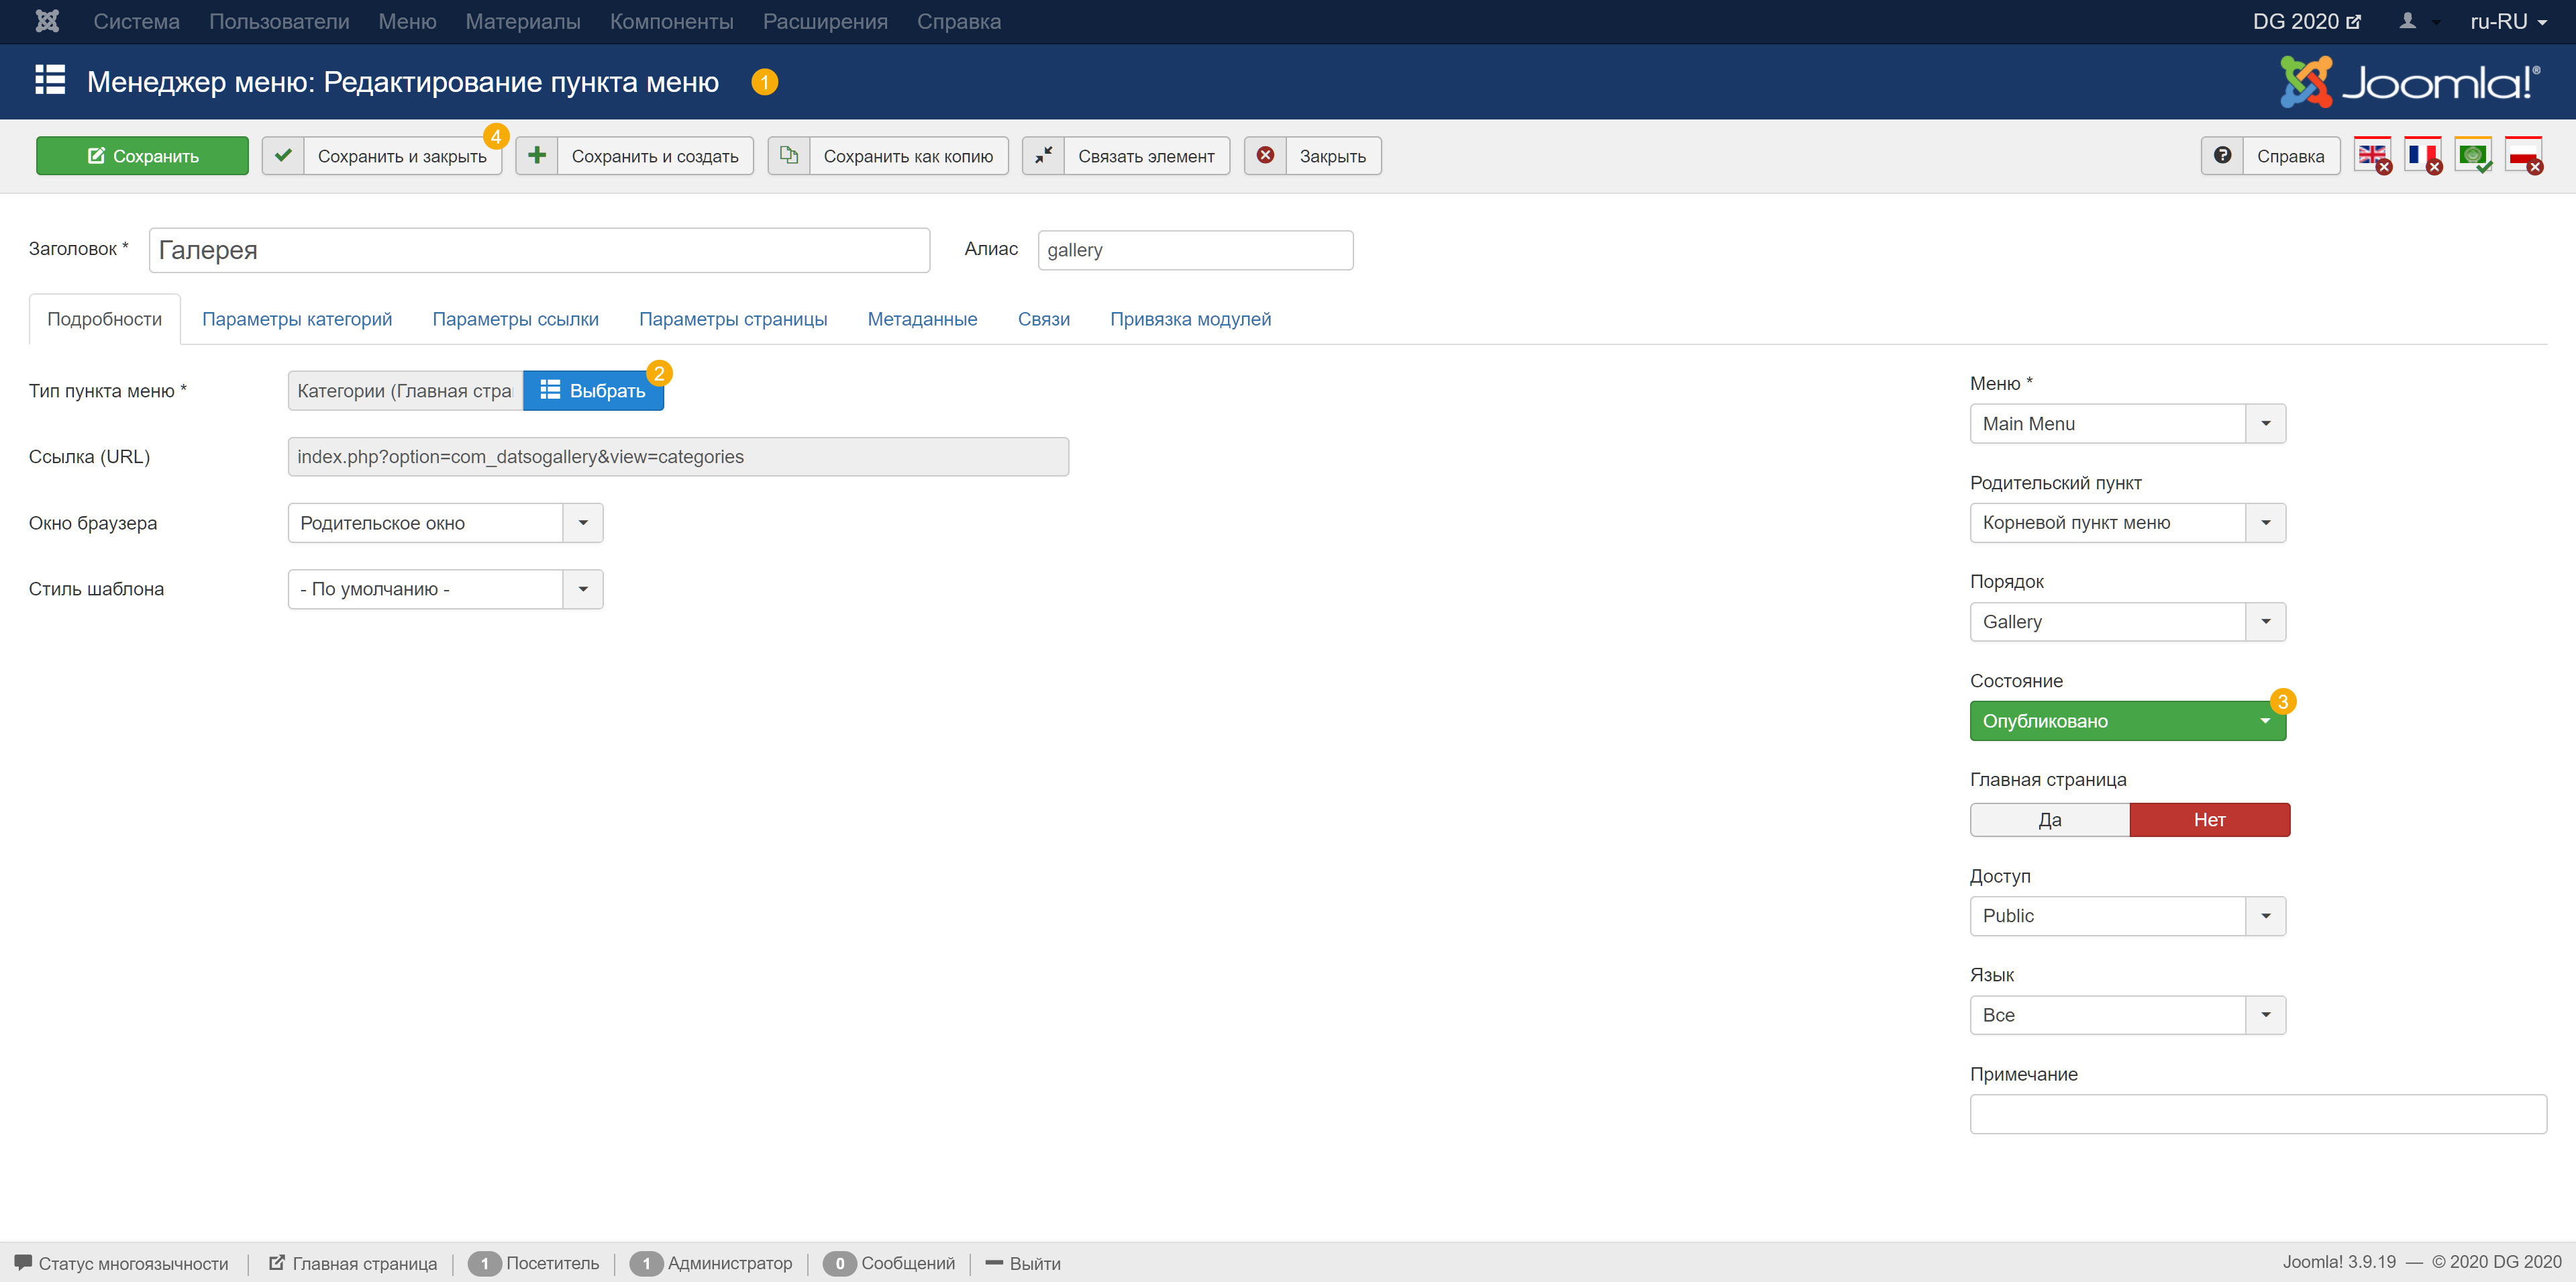Open the Материалы menu
Image resolution: width=2576 pixels, height=1282 pixels.
[523, 21]
